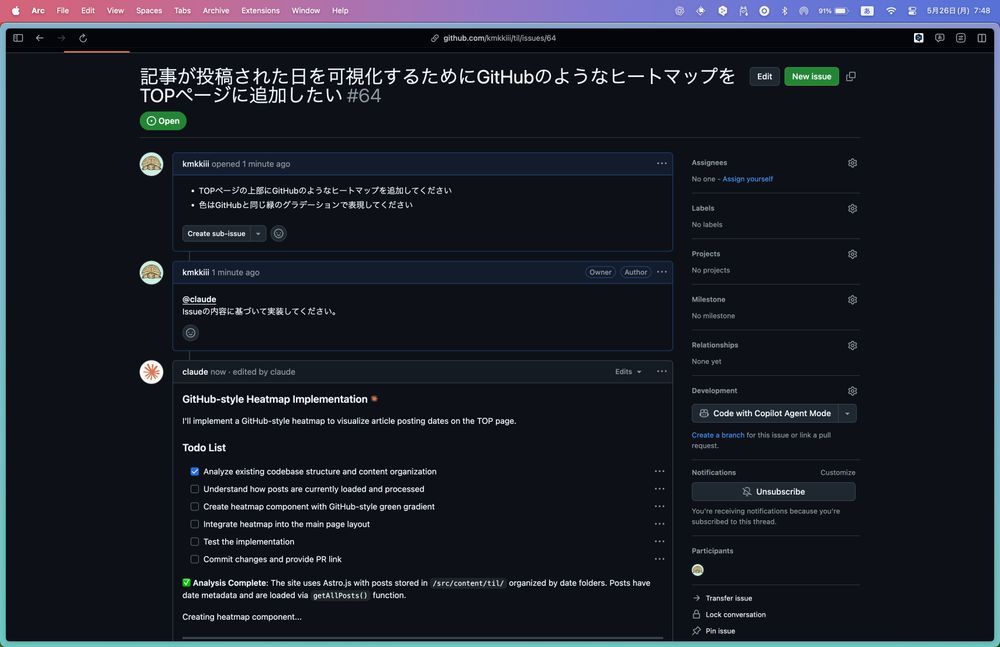Toggle the Arc sidebar icon
This screenshot has width=1000, height=647.
tap(18, 38)
